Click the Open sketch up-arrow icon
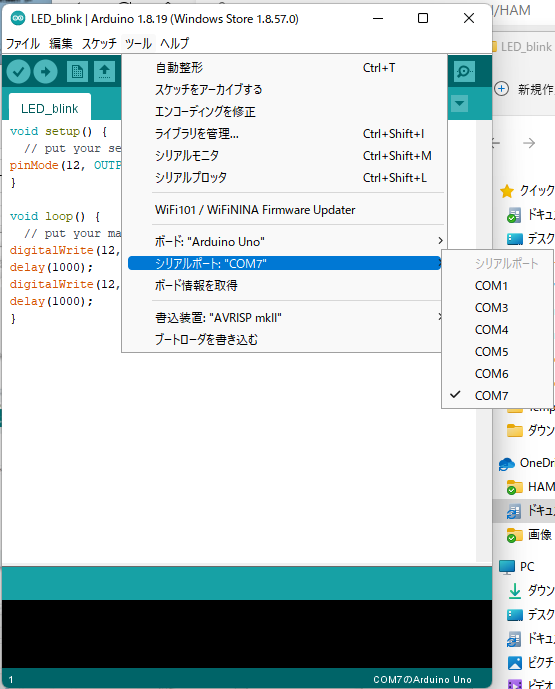 [x=104, y=72]
